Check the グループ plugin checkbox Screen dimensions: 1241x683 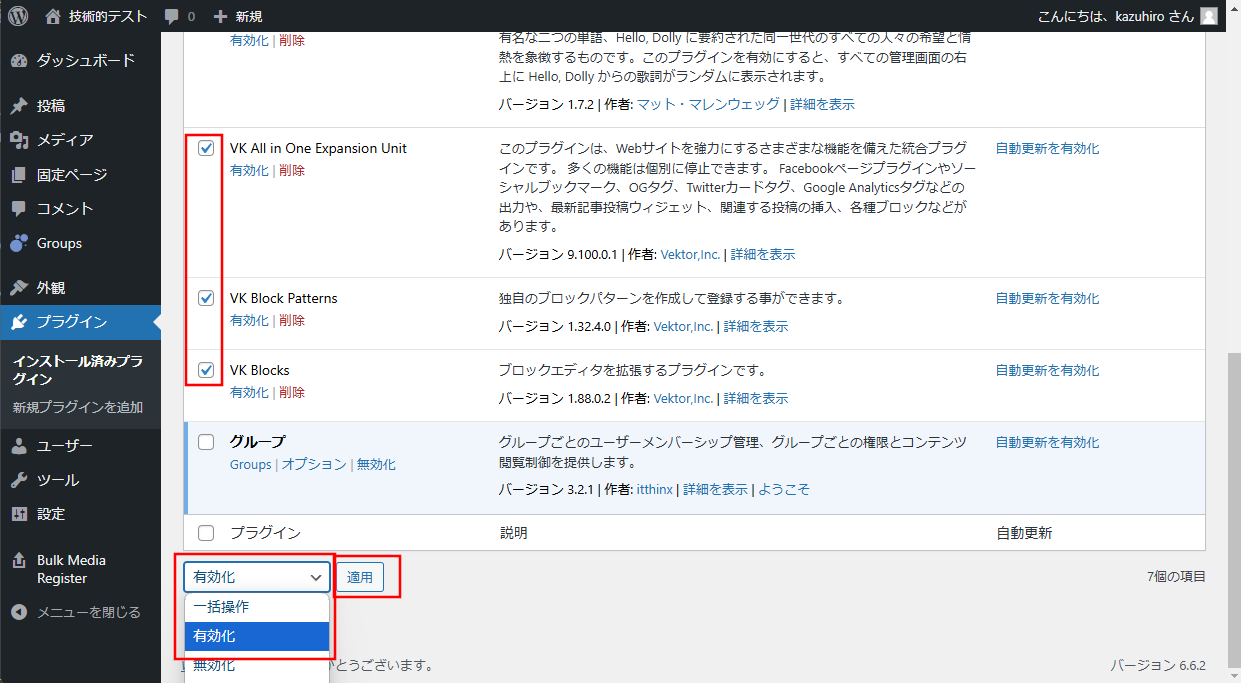click(206, 442)
